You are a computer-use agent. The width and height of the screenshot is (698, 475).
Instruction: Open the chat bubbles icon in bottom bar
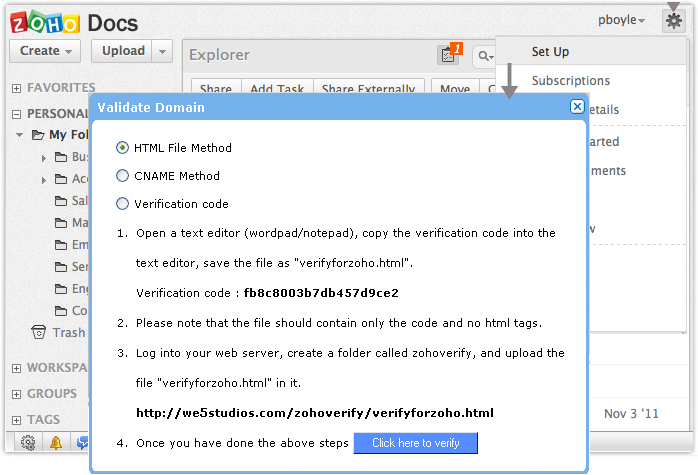(82, 443)
